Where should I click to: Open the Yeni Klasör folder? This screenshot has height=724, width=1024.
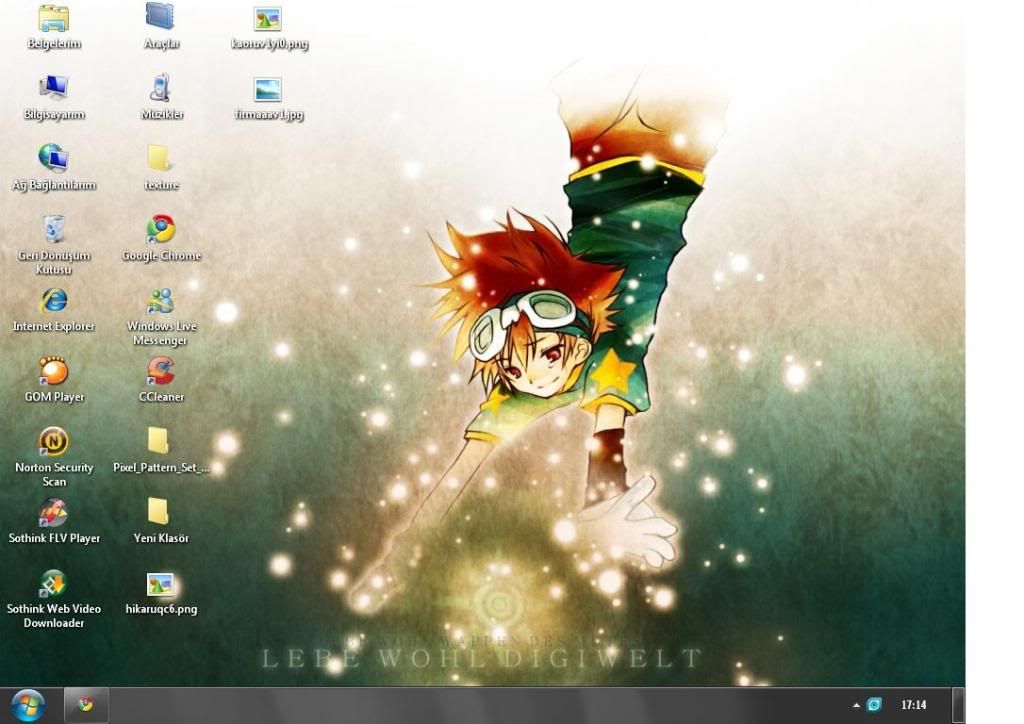point(159,512)
